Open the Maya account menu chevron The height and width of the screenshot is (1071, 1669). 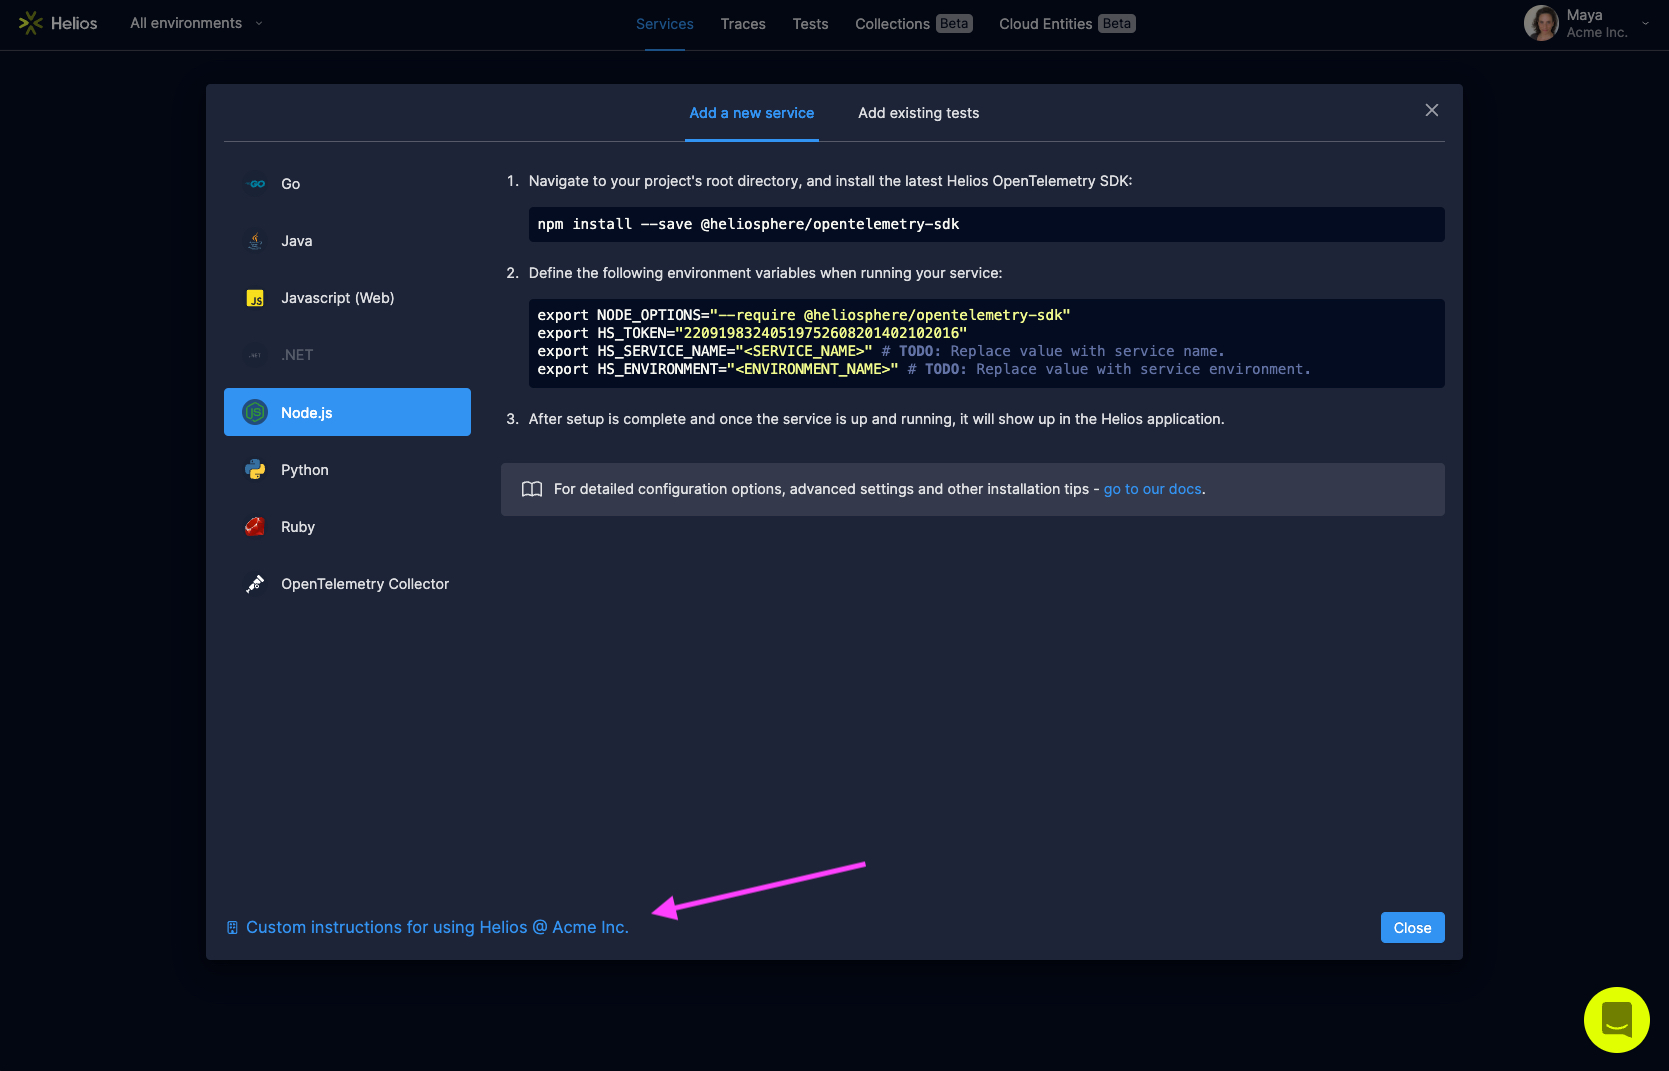[x=1646, y=23]
